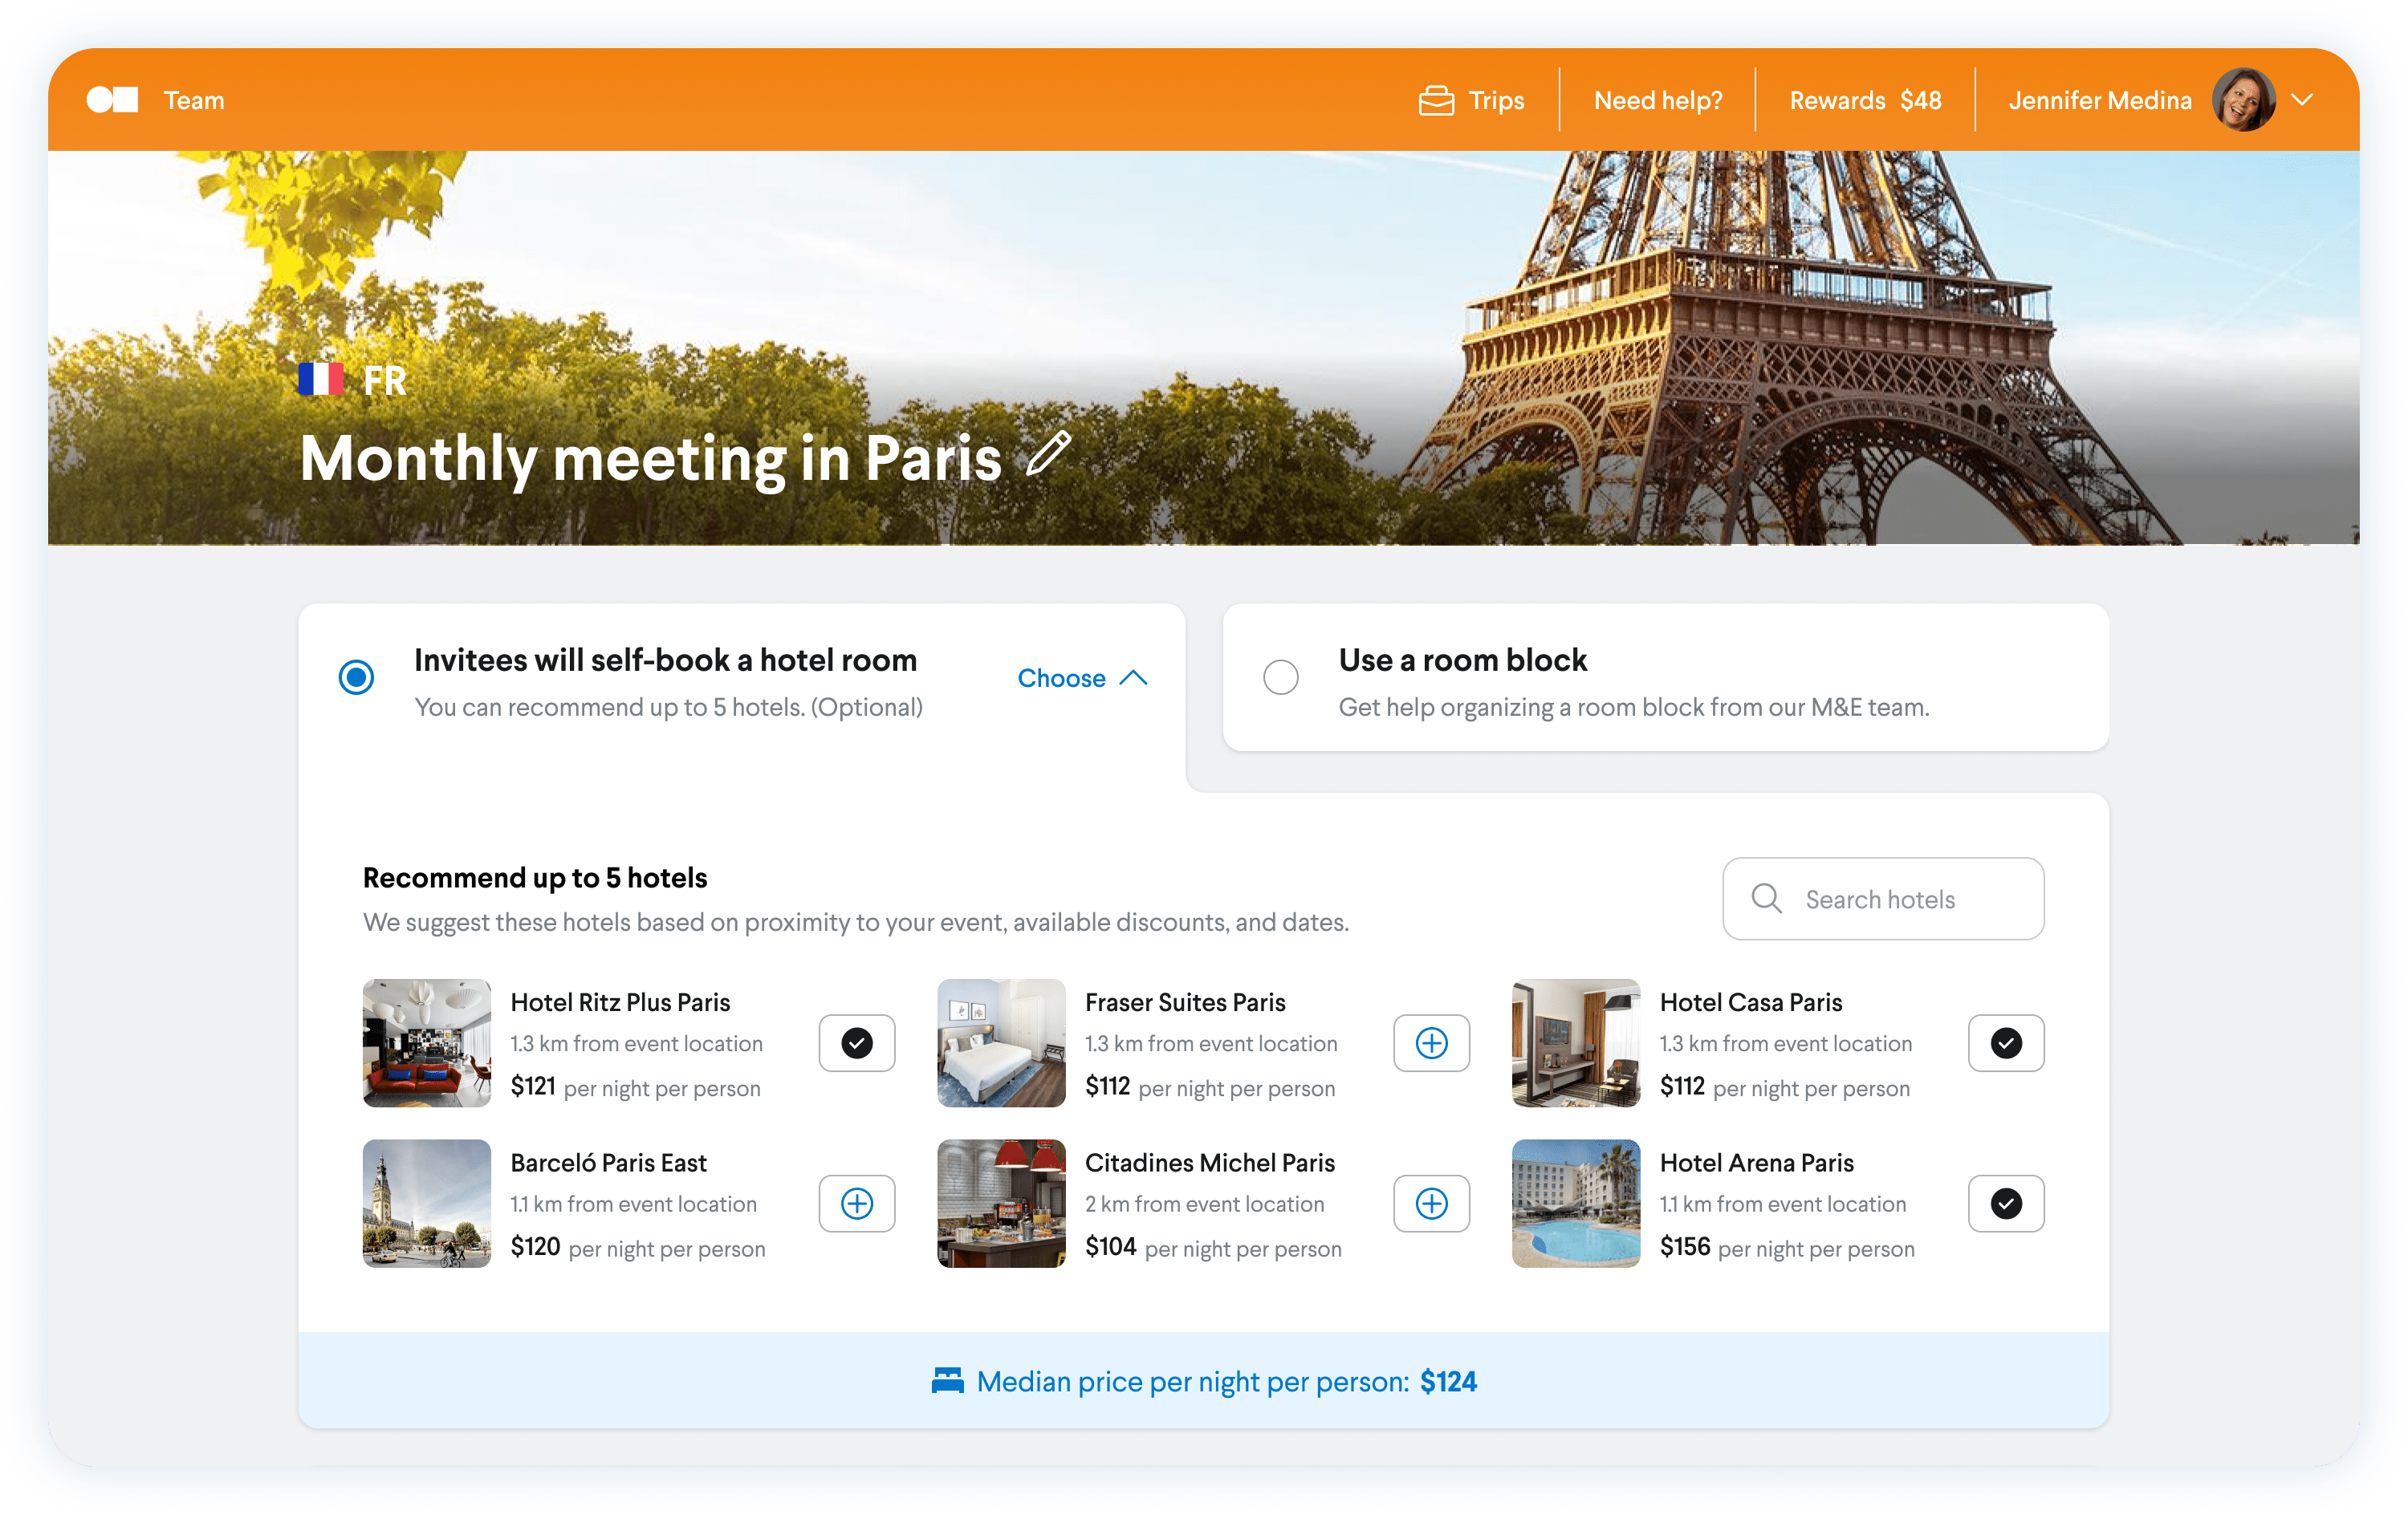Click the $156 price for Hotel Arena
This screenshot has width=2408, height=1515.
click(x=1685, y=1246)
